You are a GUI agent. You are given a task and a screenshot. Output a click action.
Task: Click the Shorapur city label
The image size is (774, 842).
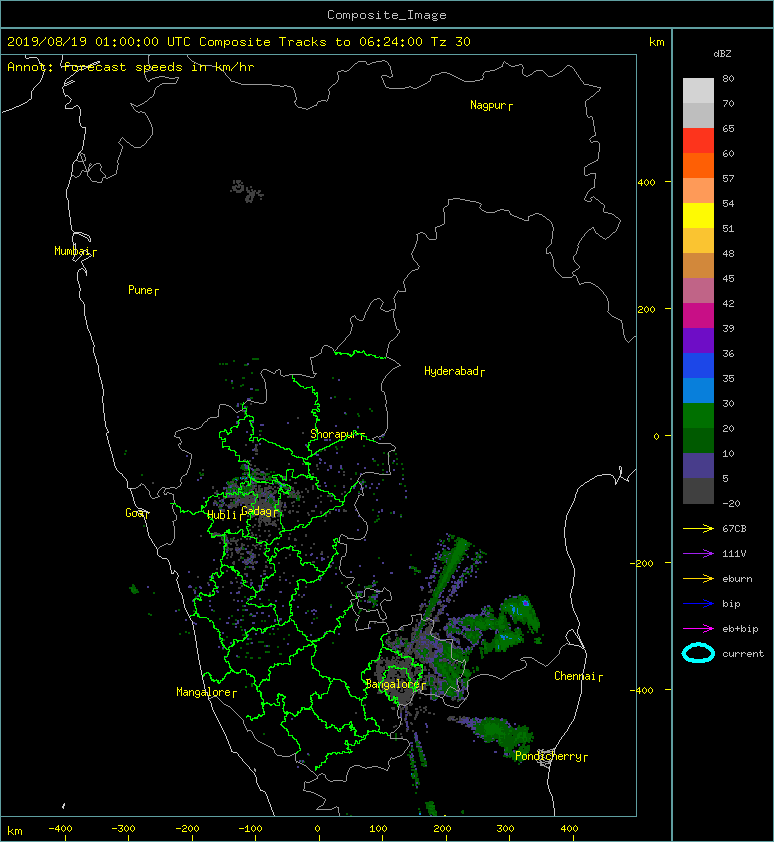334,434
